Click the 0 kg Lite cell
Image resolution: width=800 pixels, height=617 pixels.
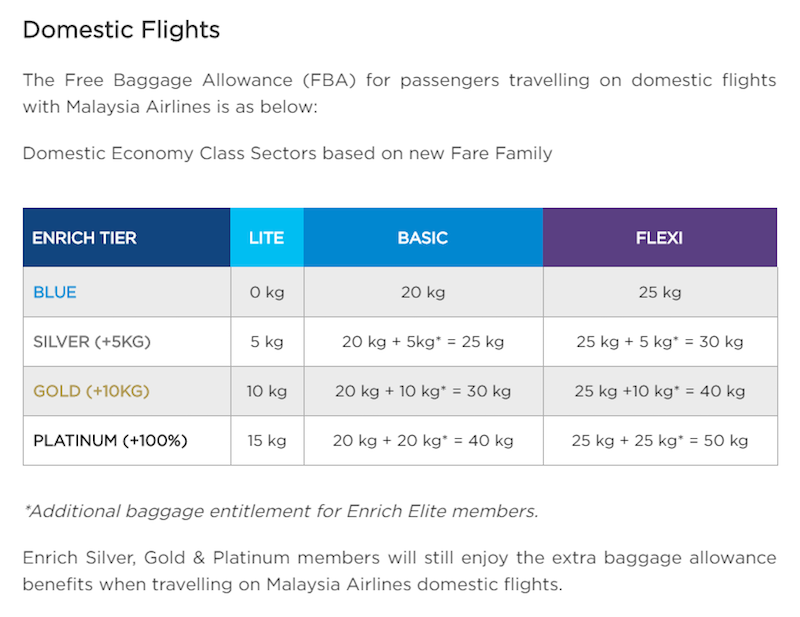[x=266, y=293]
